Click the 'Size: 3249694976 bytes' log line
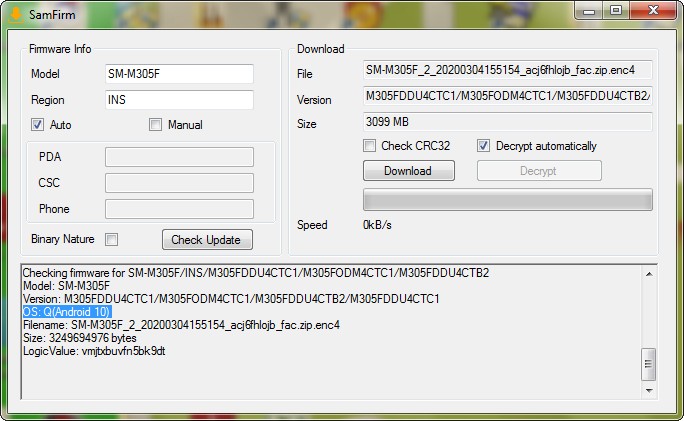 point(80,338)
